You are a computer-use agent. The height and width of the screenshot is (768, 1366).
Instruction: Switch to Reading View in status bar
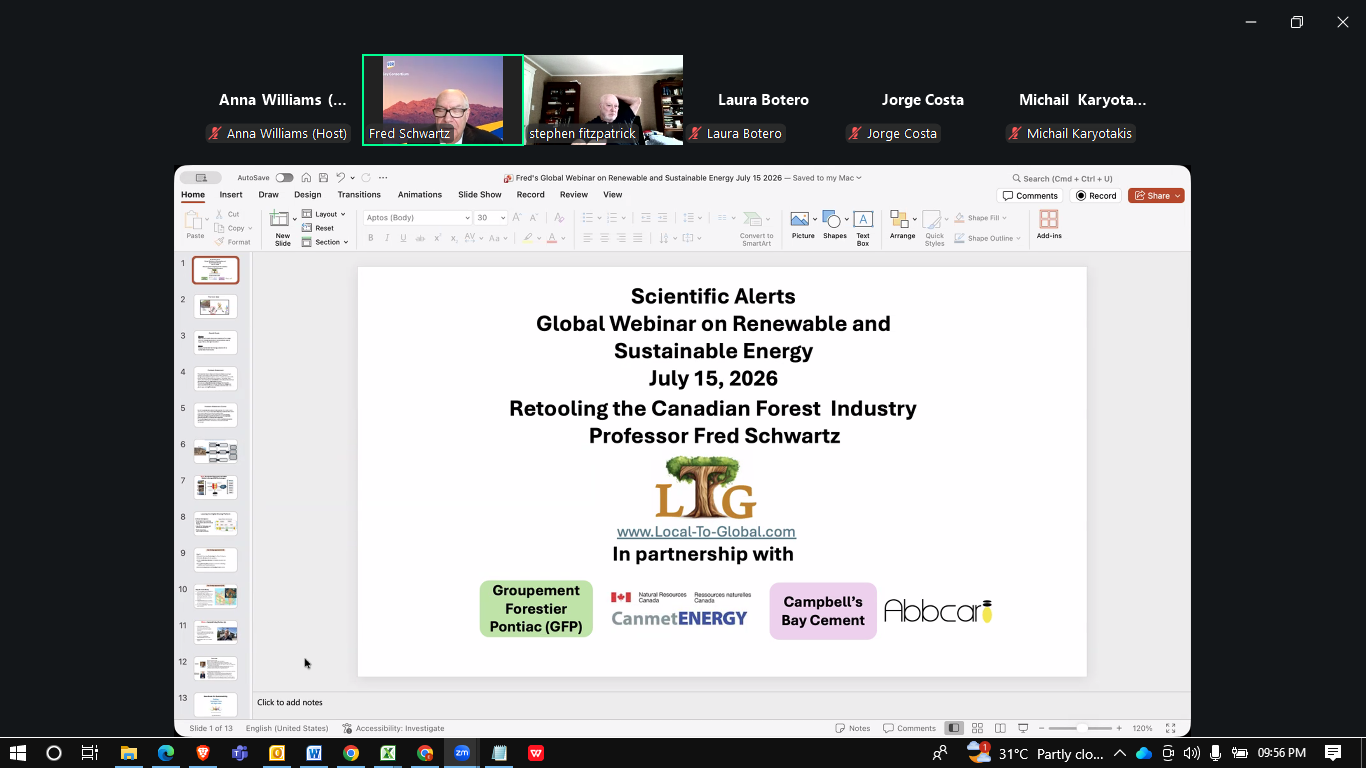pos(1000,728)
